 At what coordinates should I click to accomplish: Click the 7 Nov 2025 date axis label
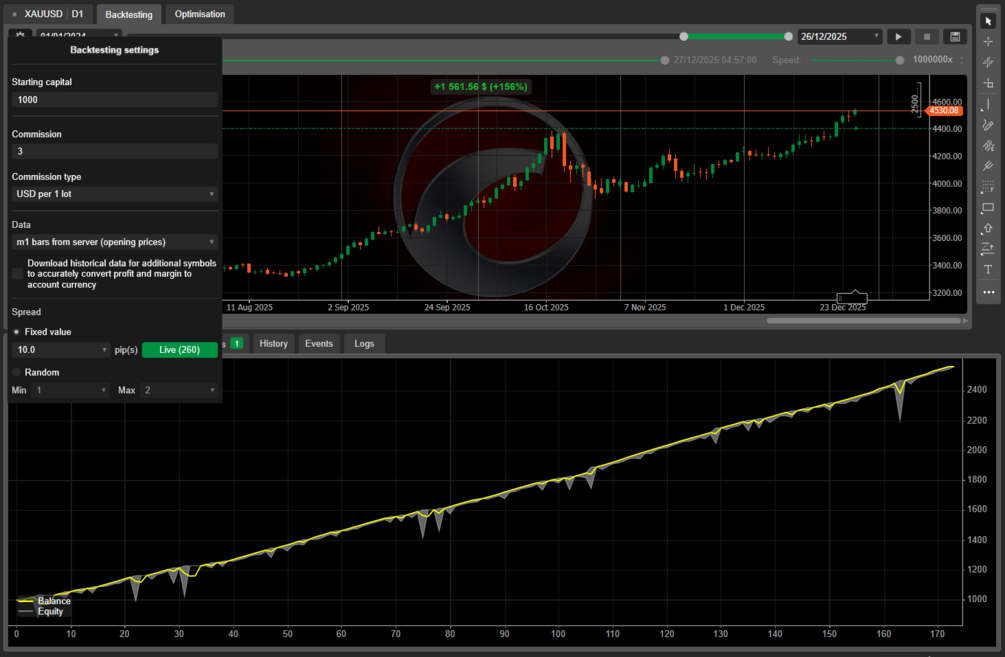645,307
